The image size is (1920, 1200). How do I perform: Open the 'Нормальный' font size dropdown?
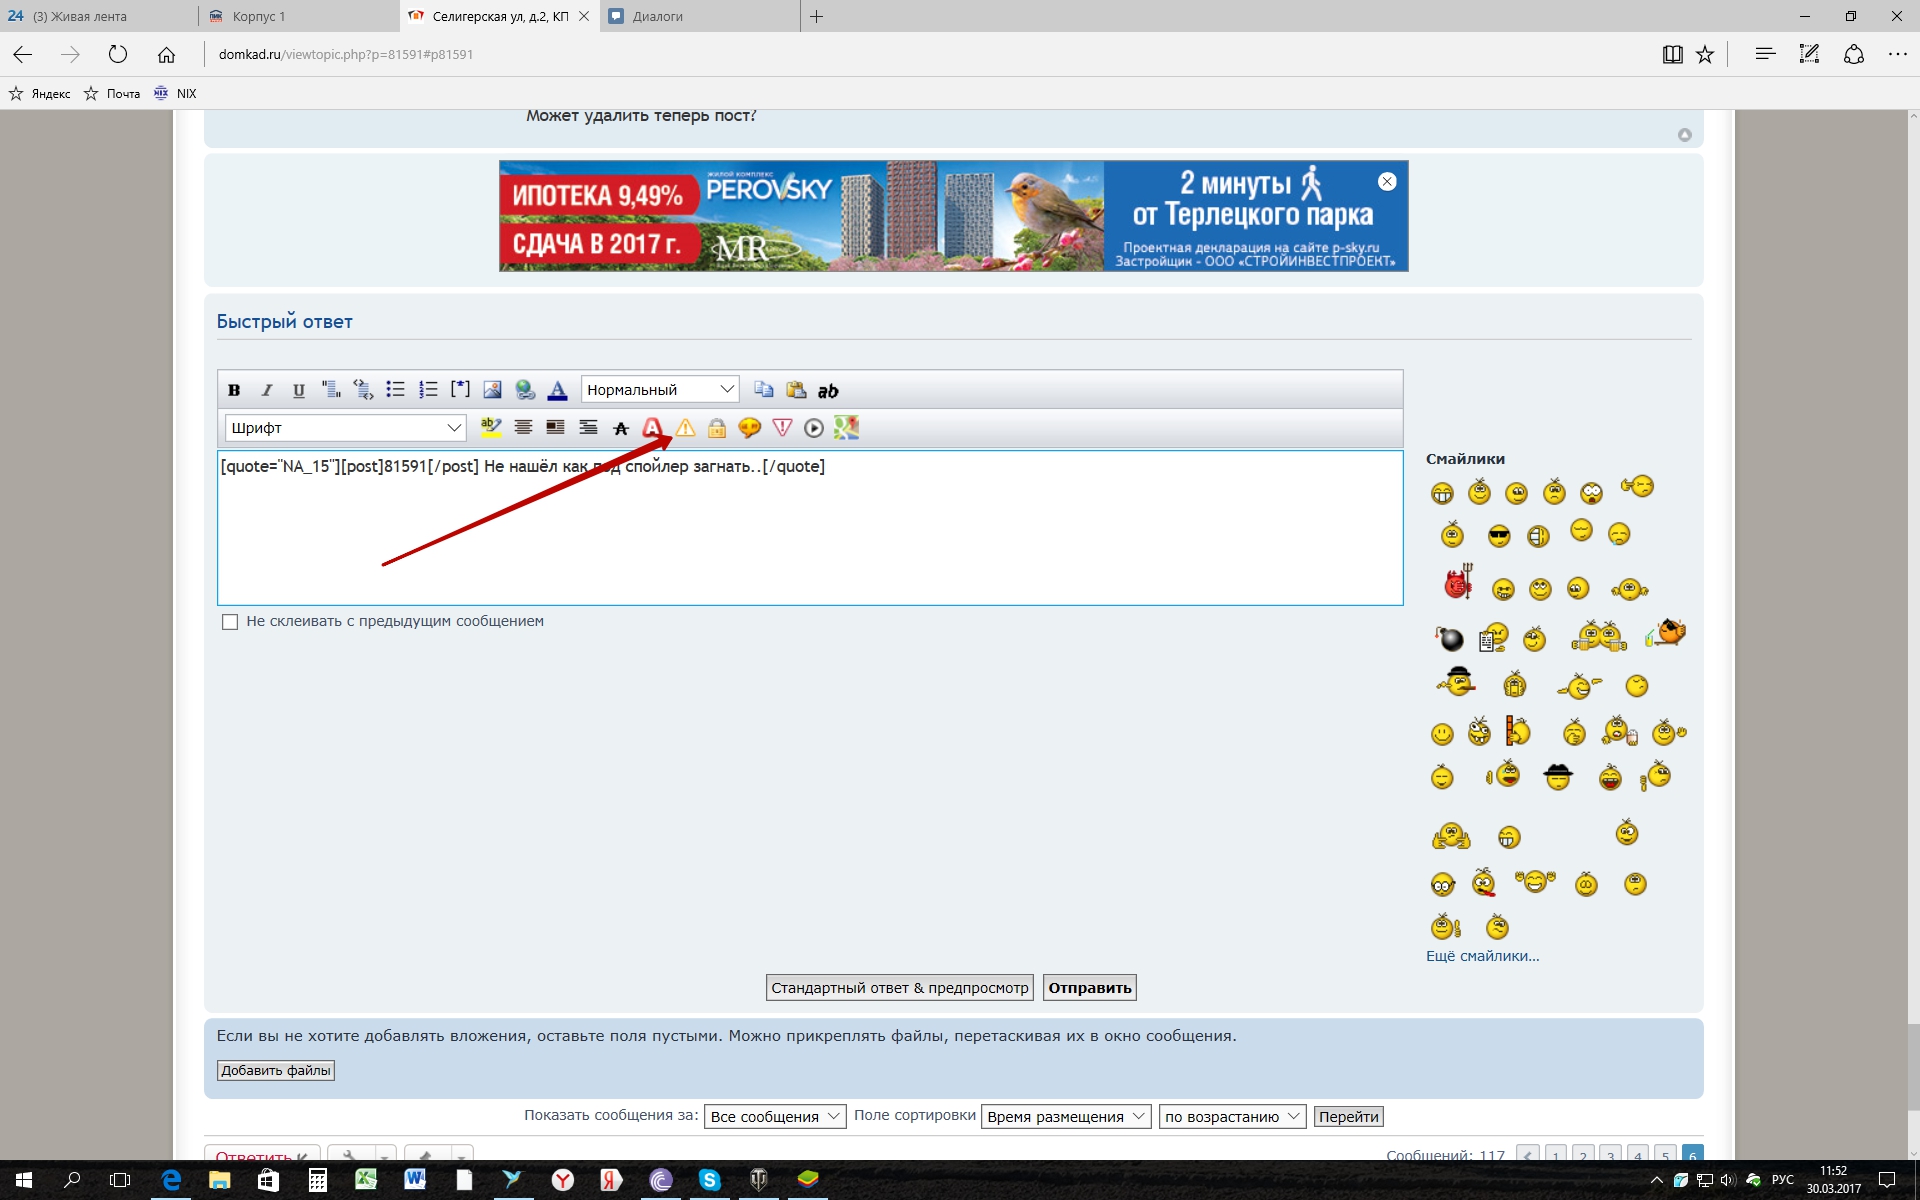(660, 390)
